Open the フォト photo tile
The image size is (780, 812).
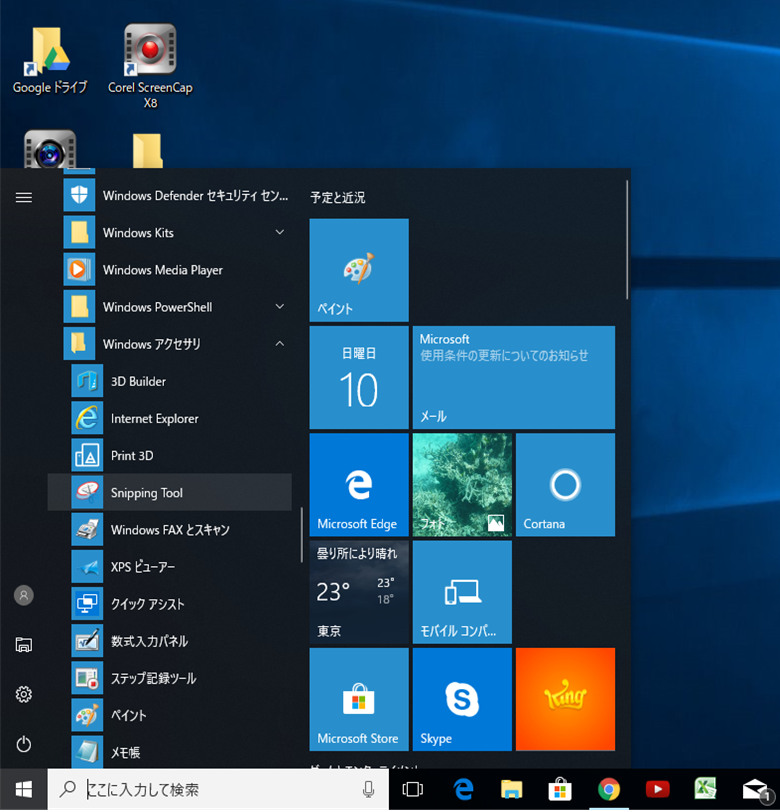[x=462, y=485]
